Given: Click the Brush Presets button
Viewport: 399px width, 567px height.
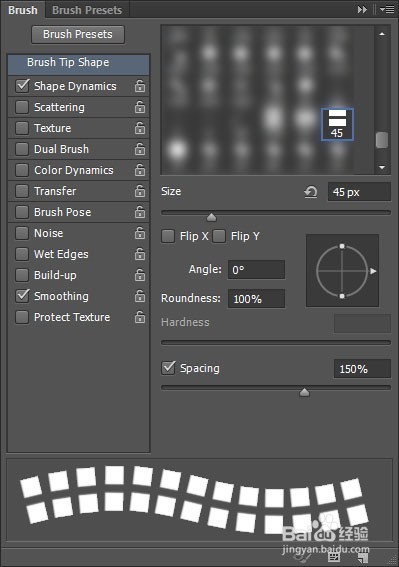Looking at the screenshot, I should (78, 34).
